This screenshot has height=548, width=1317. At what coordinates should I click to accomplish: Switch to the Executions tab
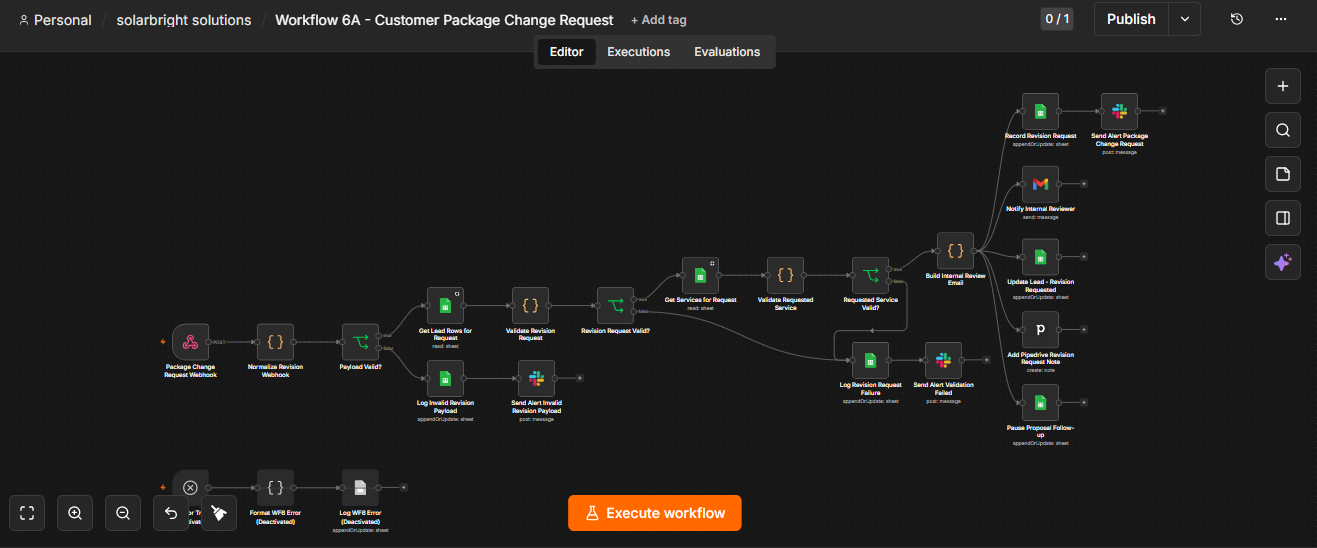pos(639,52)
